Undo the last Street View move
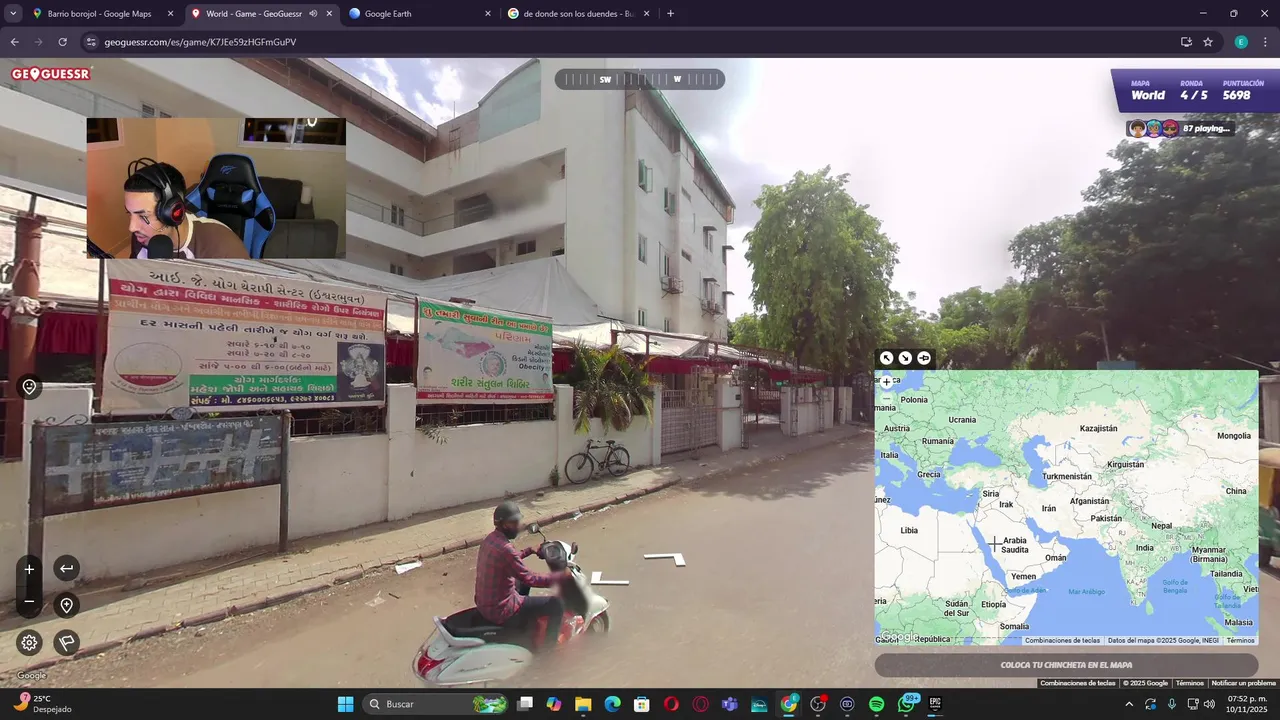Screen dimensions: 1280x720 tap(66, 569)
